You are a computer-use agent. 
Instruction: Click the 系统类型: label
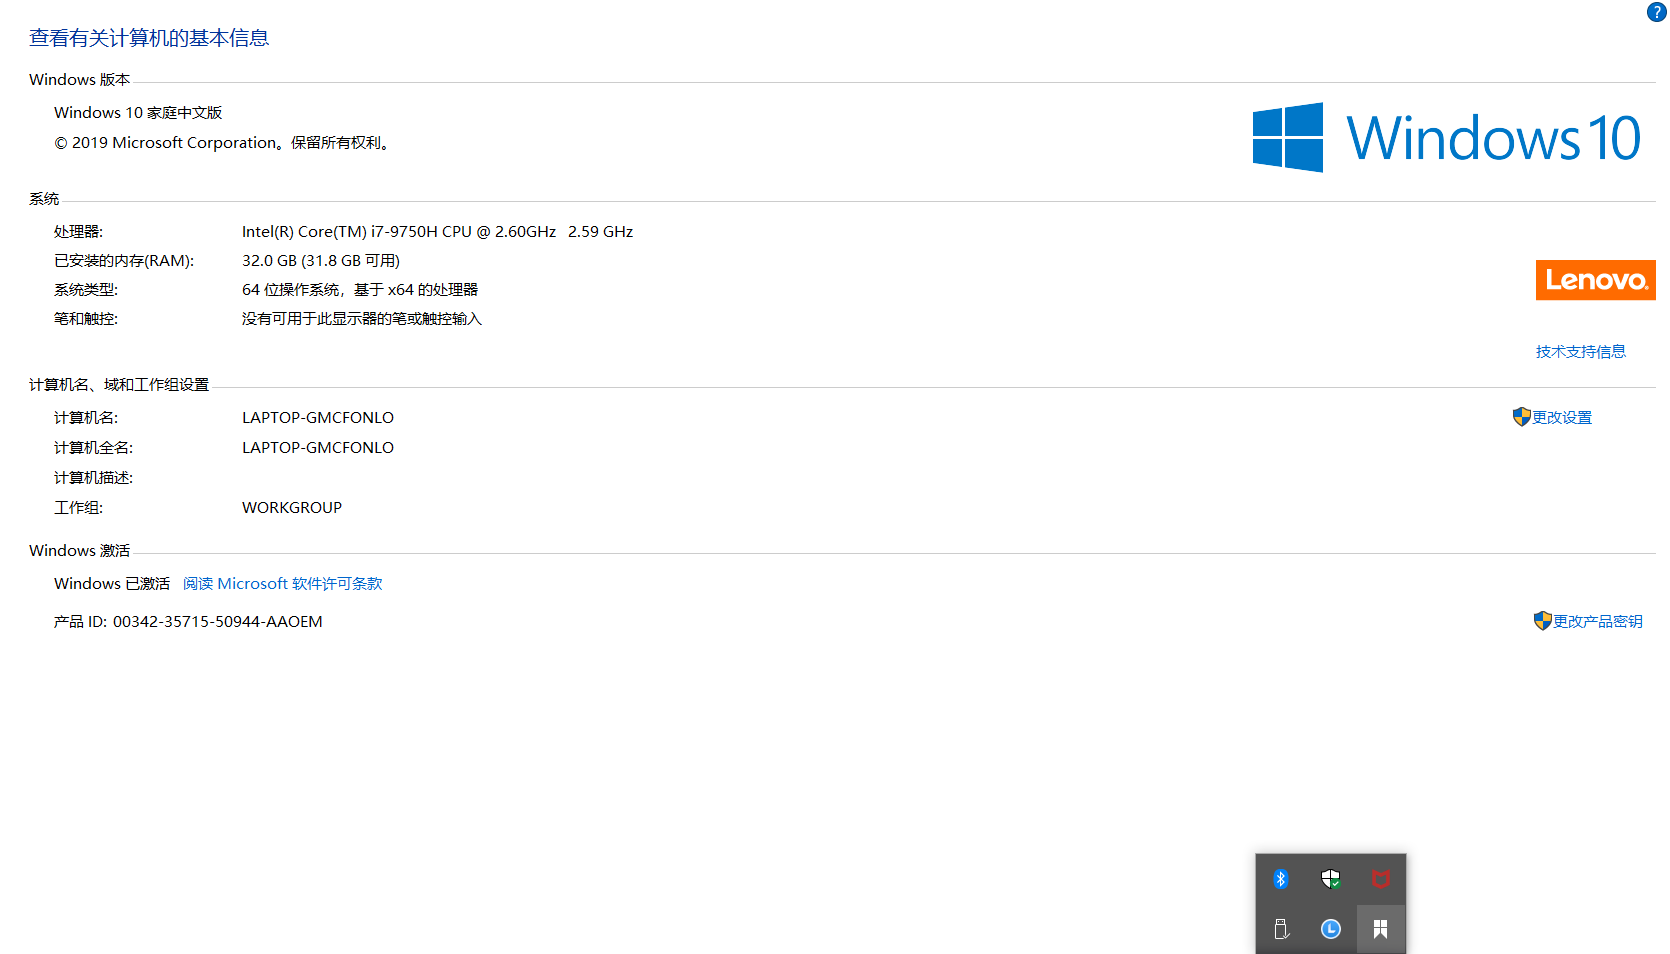[x=86, y=289]
